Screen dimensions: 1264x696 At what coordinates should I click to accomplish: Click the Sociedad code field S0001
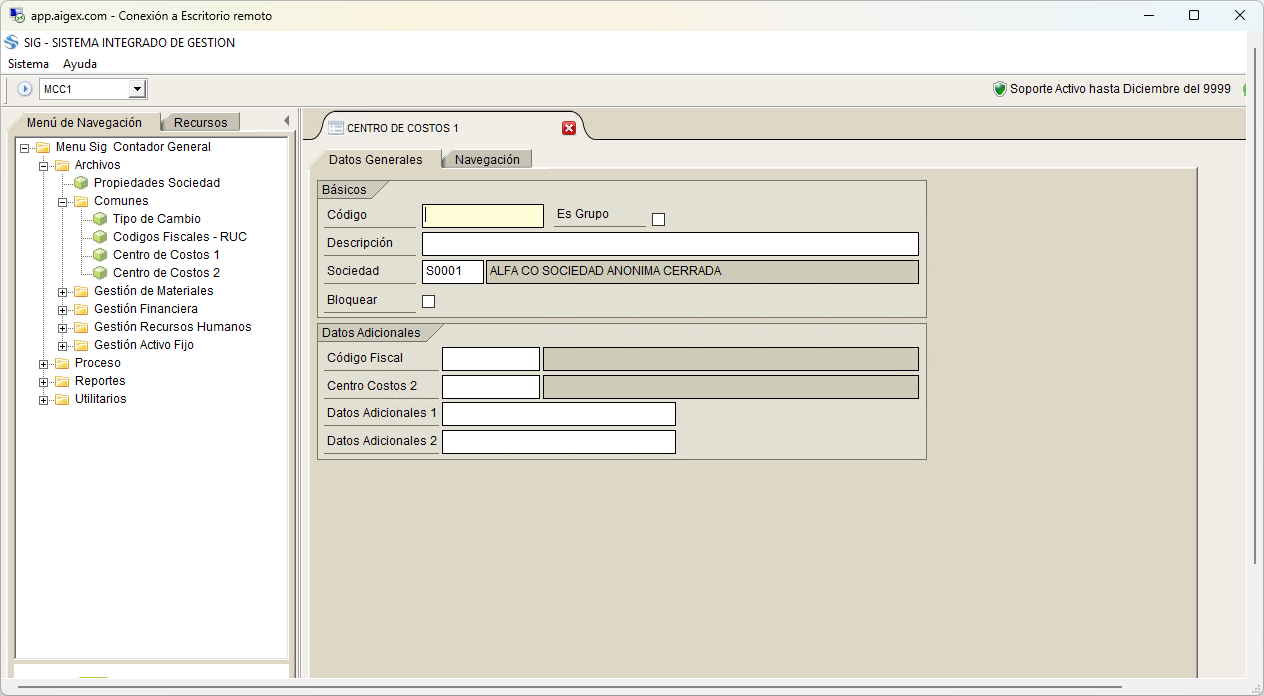[x=453, y=272]
